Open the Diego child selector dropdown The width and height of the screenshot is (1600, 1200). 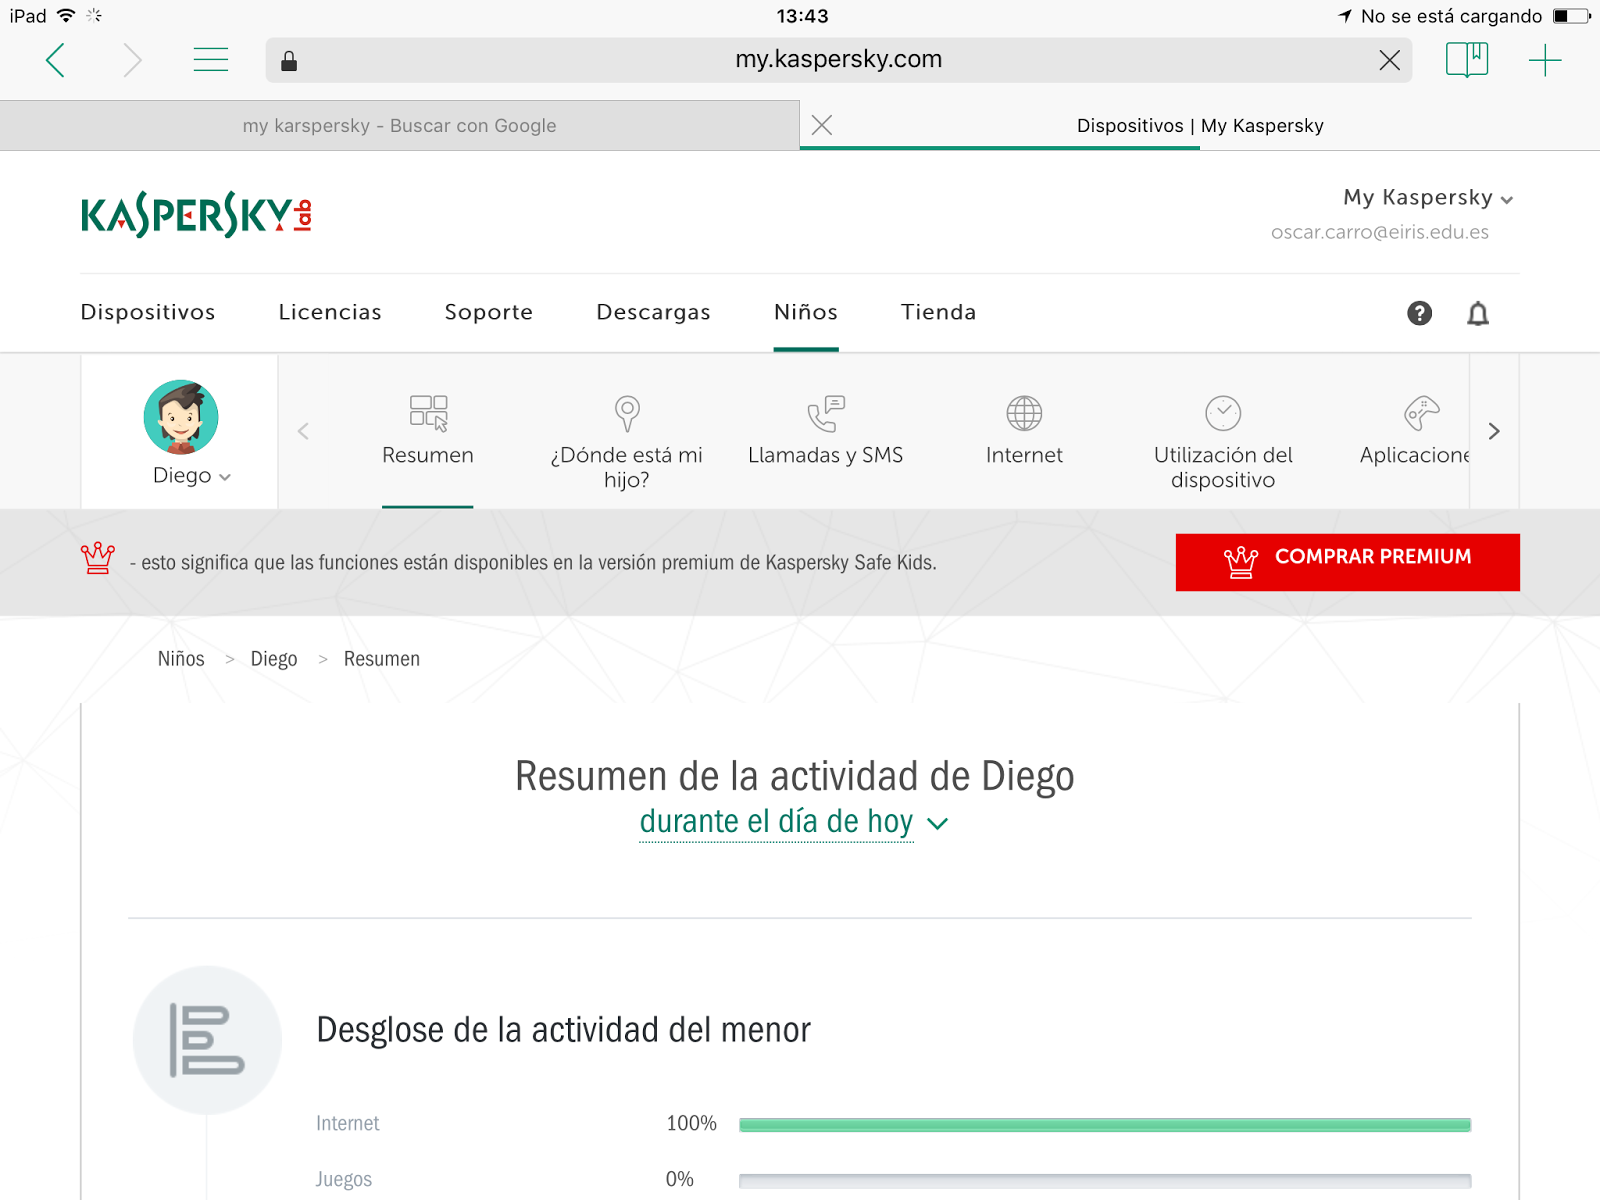click(x=192, y=476)
